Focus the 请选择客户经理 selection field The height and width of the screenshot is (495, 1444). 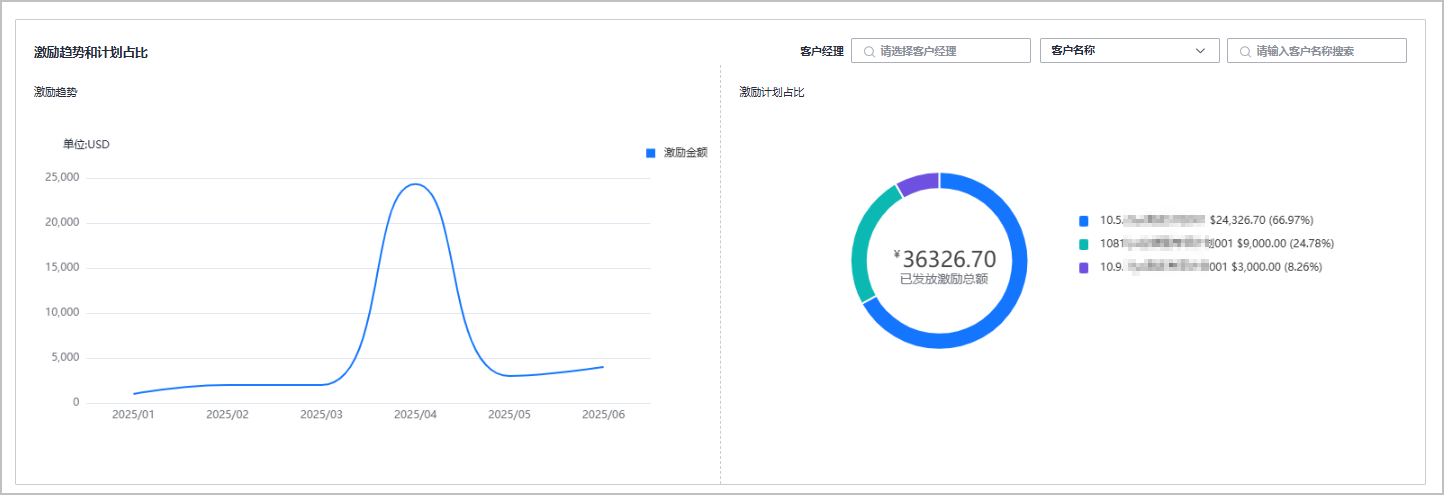click(x=950, y=51)
